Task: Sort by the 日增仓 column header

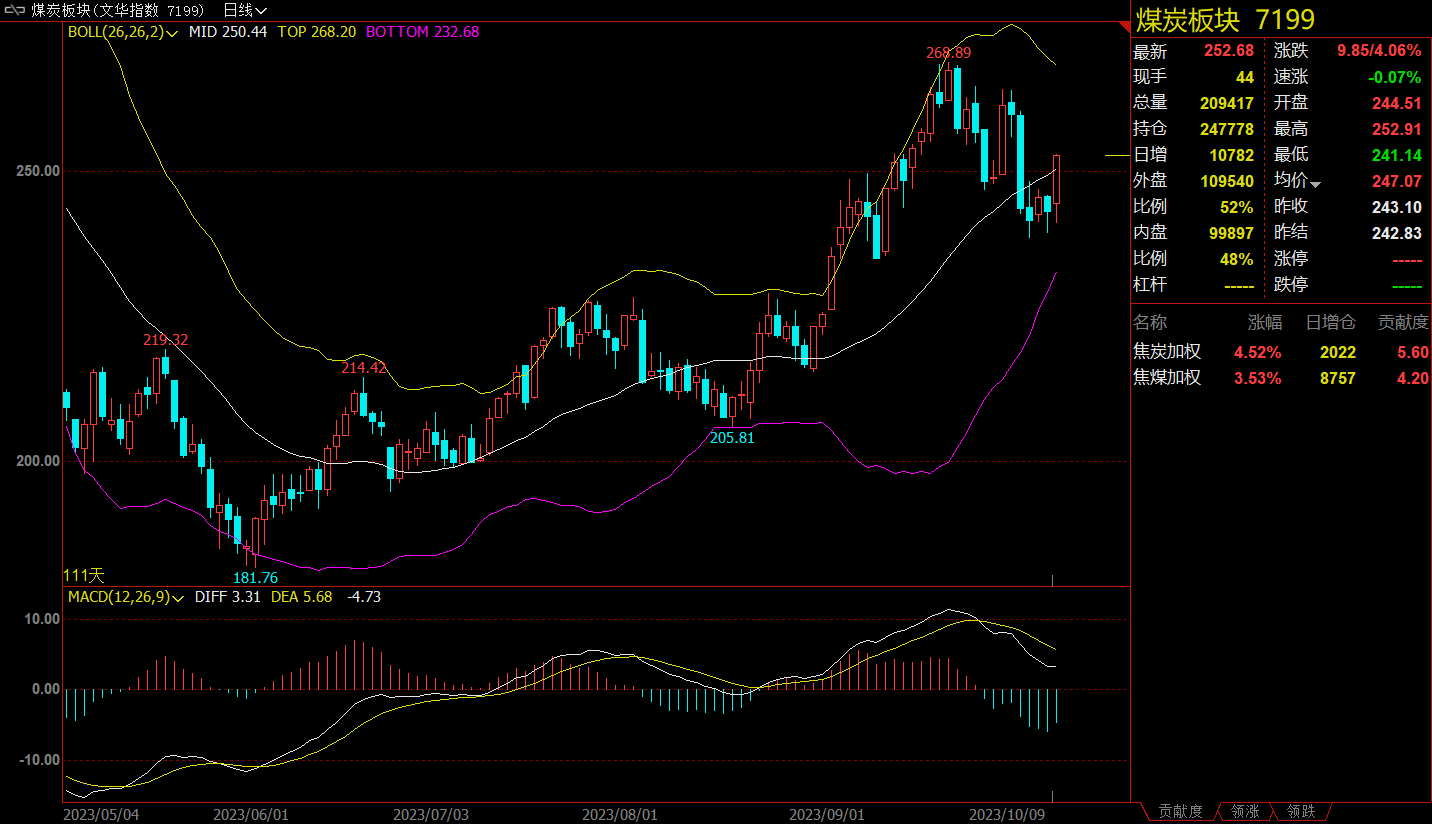Action: (x=1330, y=323)
